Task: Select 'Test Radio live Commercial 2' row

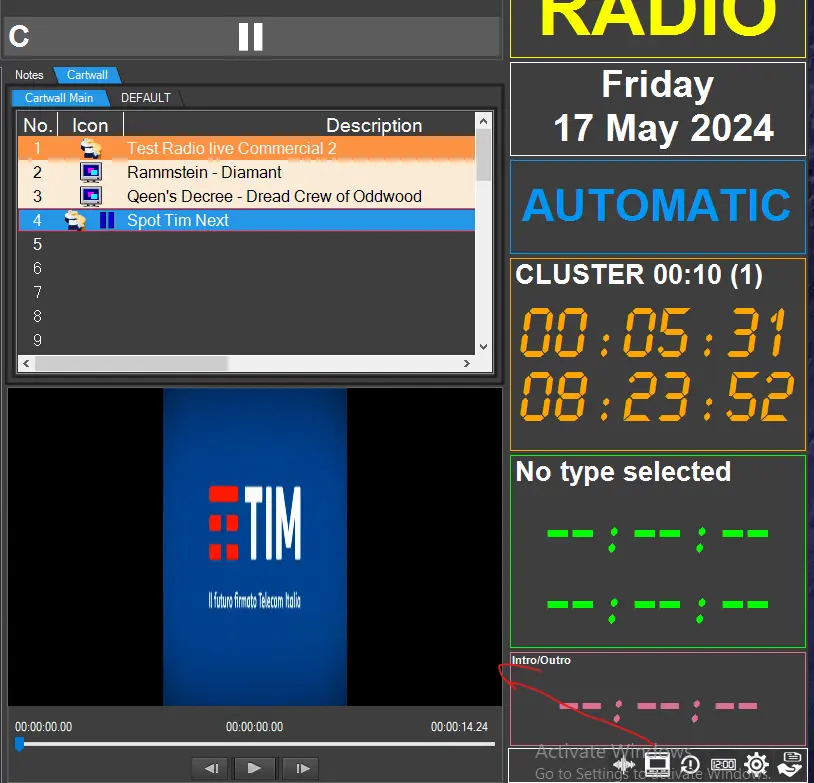Action: [247, 148]
